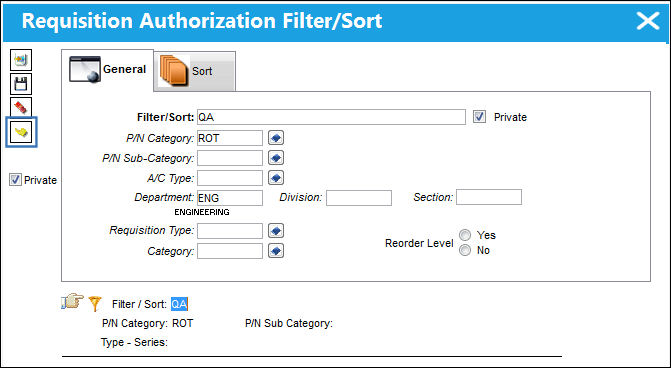Viewport: 671px width, 368px height.
Task: Close the Requisition Authorization Filter/Sort window
Action: point(648,21)
